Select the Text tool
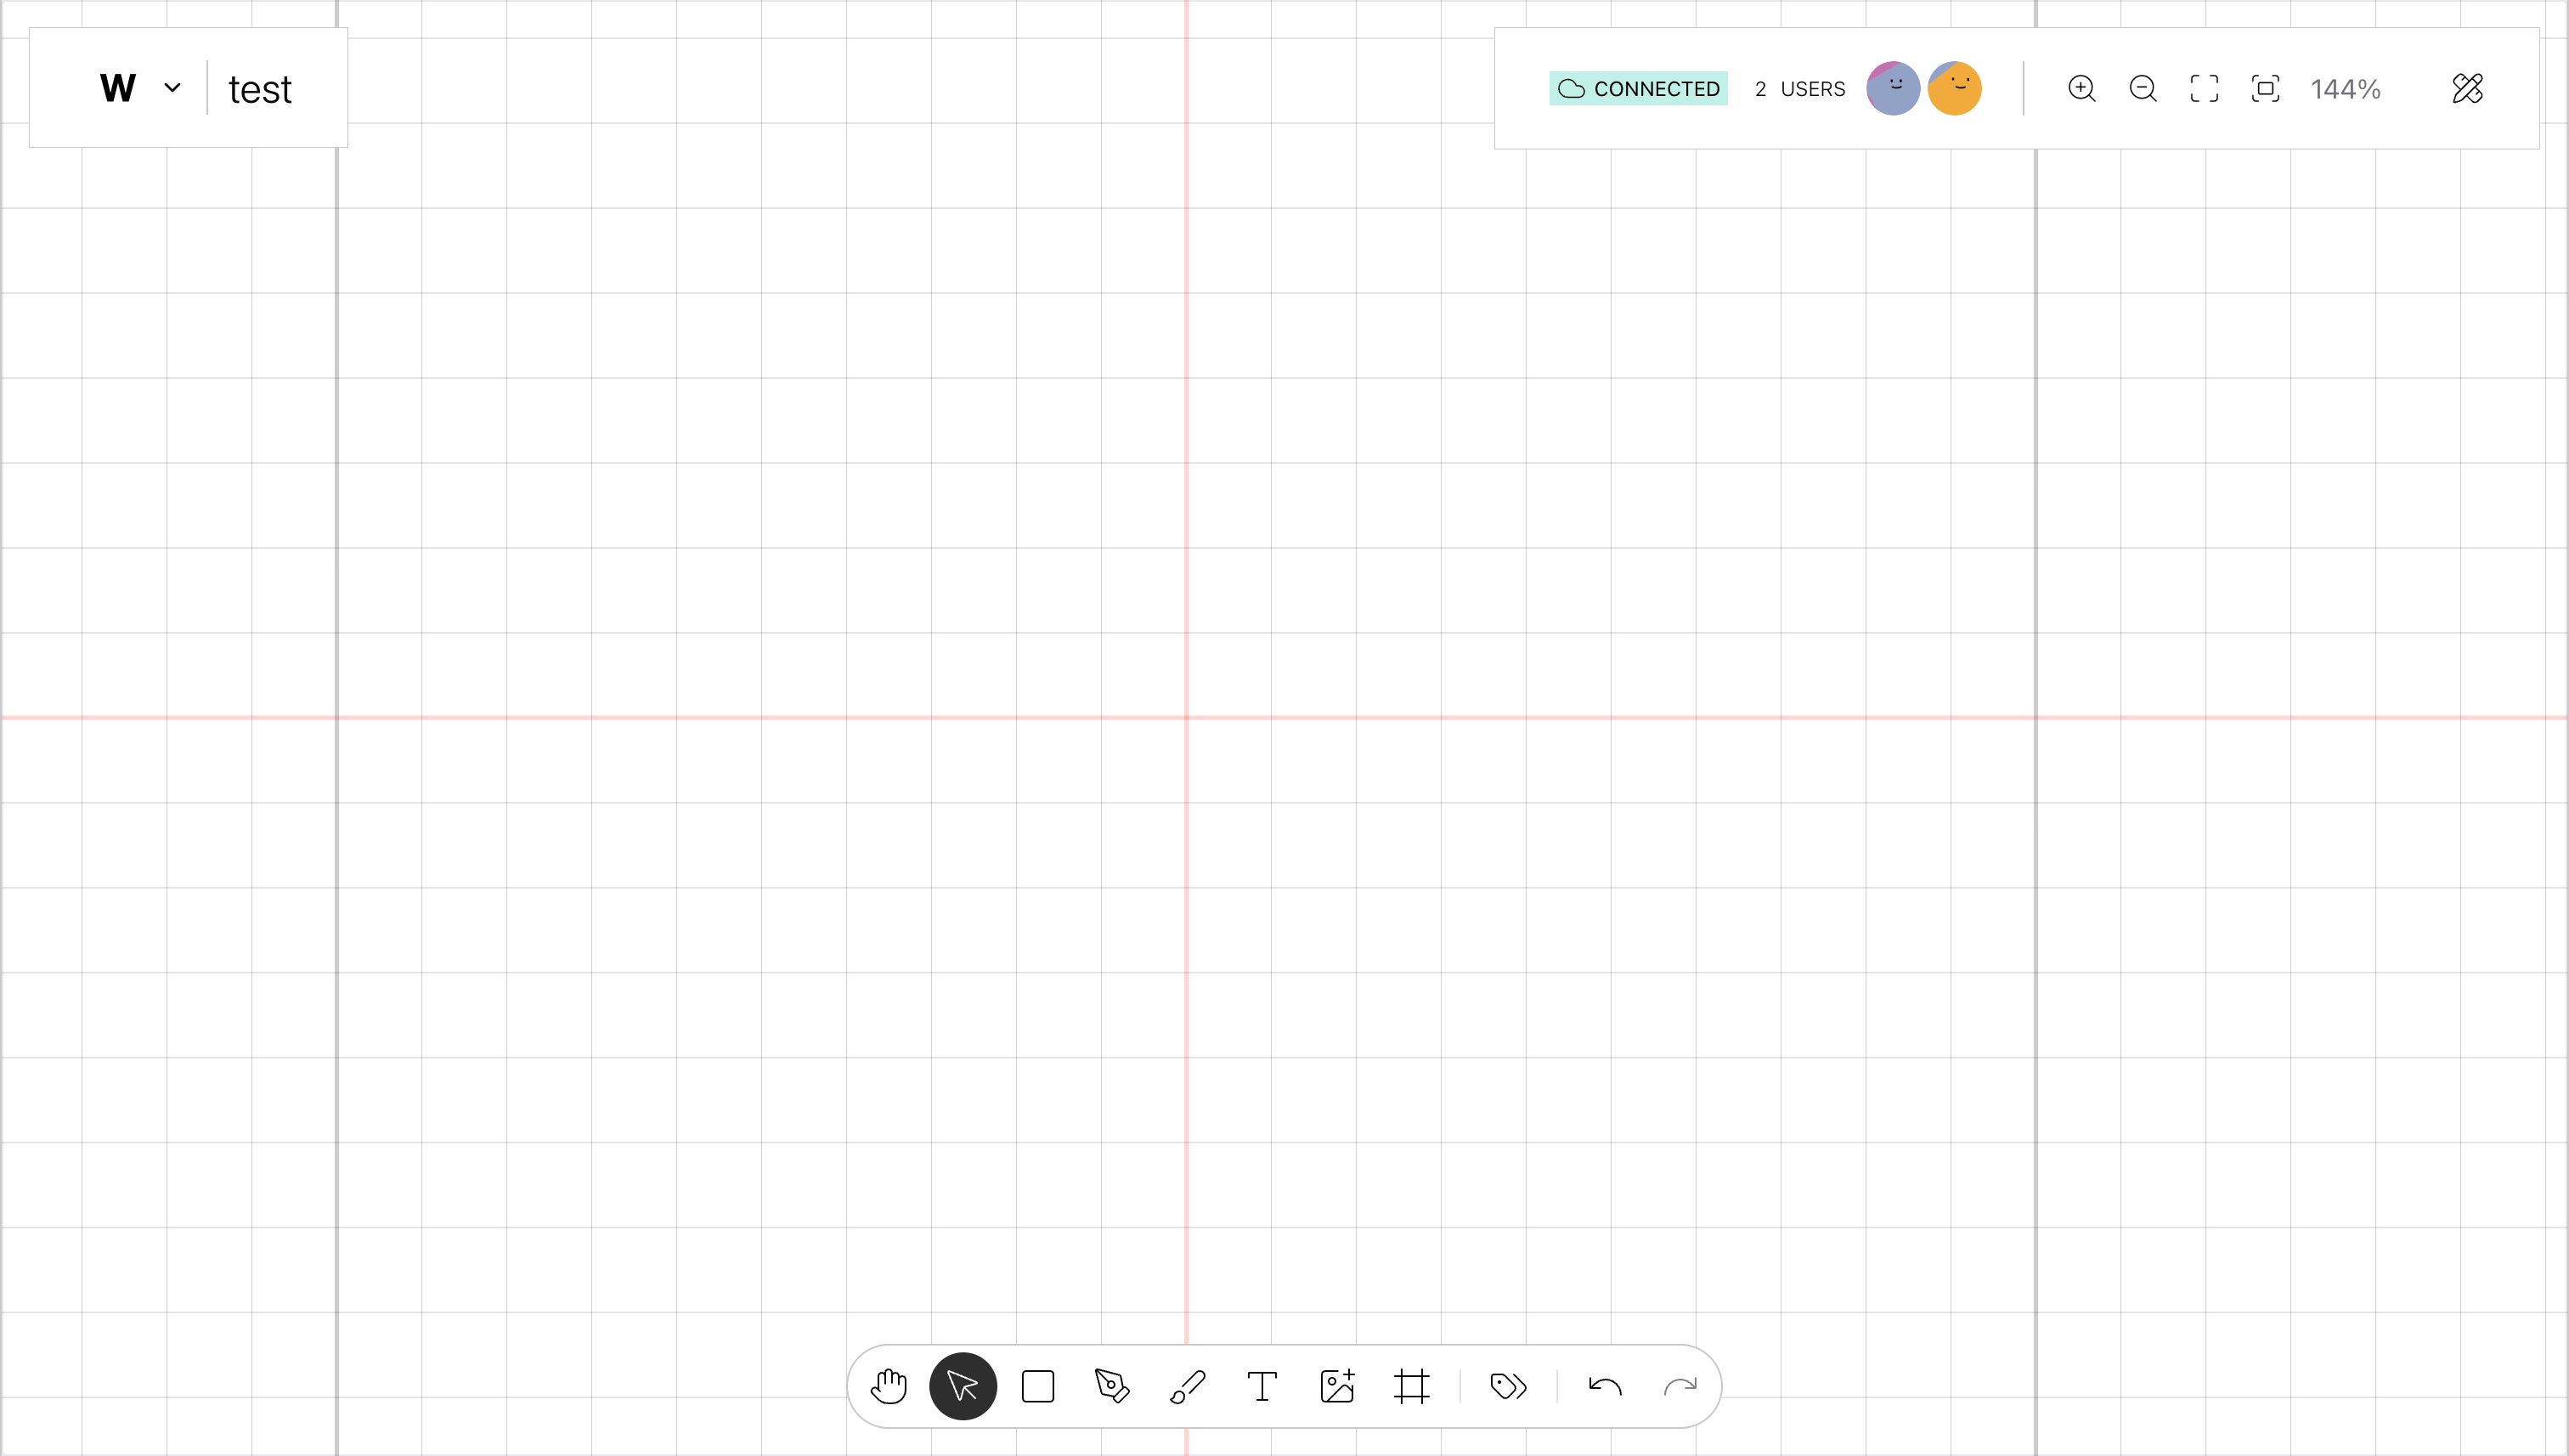Screen dimensions: 2569x1456 pyautogui.click(x=1262, y=1386)
